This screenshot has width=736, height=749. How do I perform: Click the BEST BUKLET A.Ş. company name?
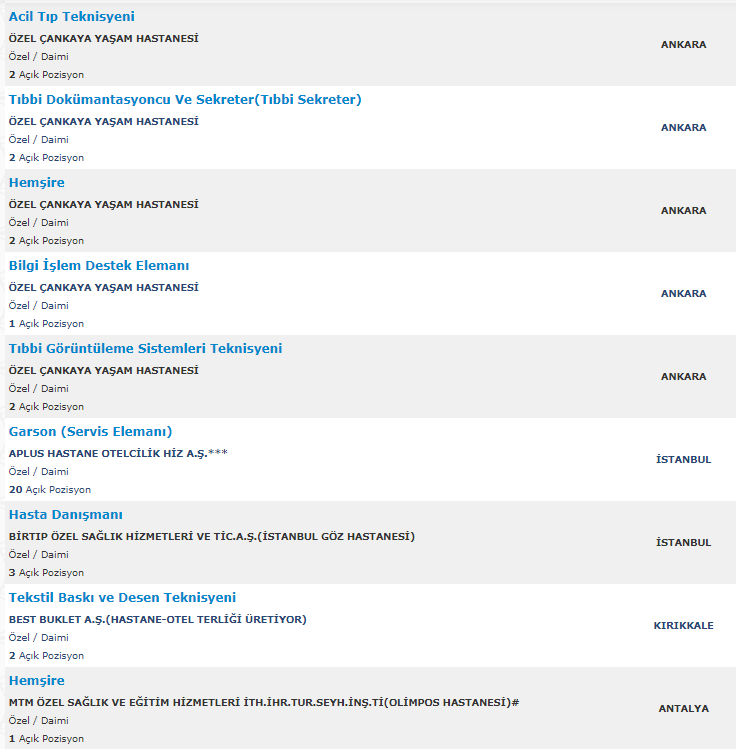[x=157, y=620]
